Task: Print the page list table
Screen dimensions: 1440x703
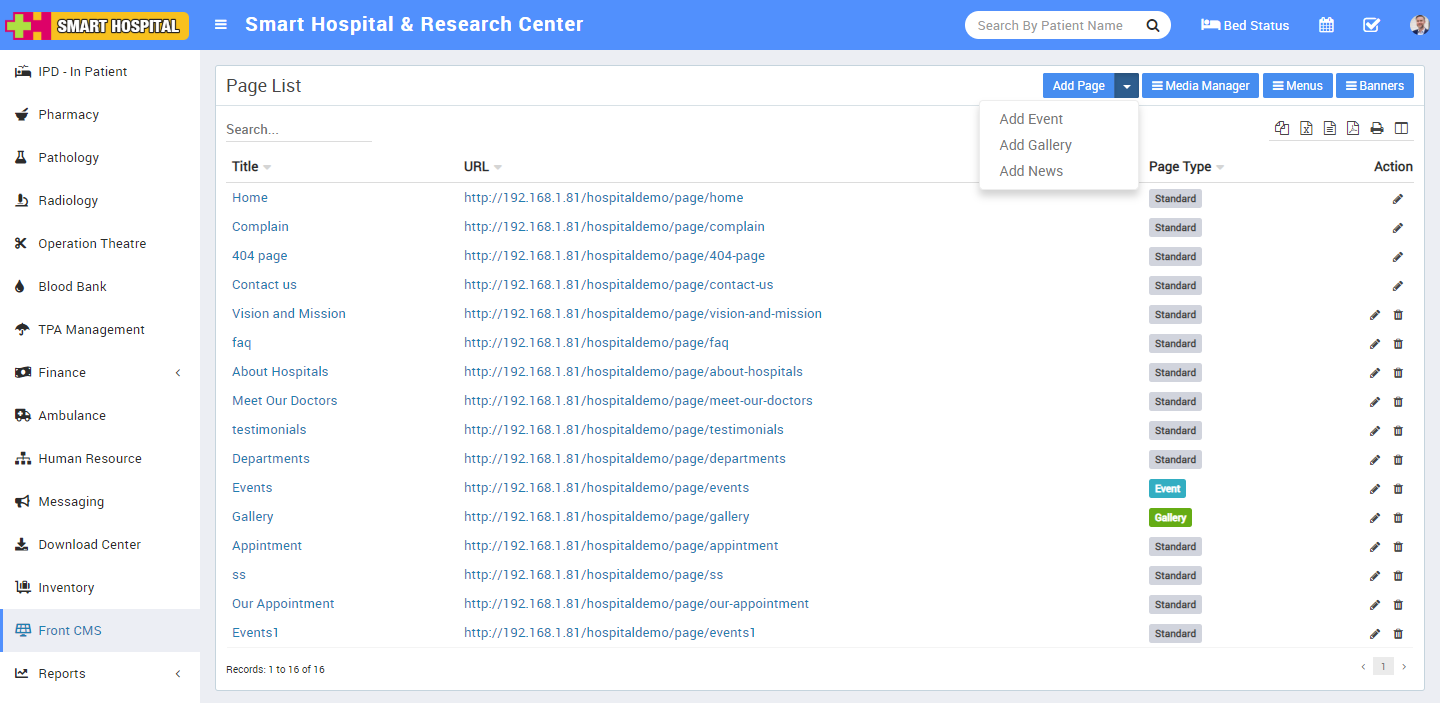Action: coord(1377,128)
